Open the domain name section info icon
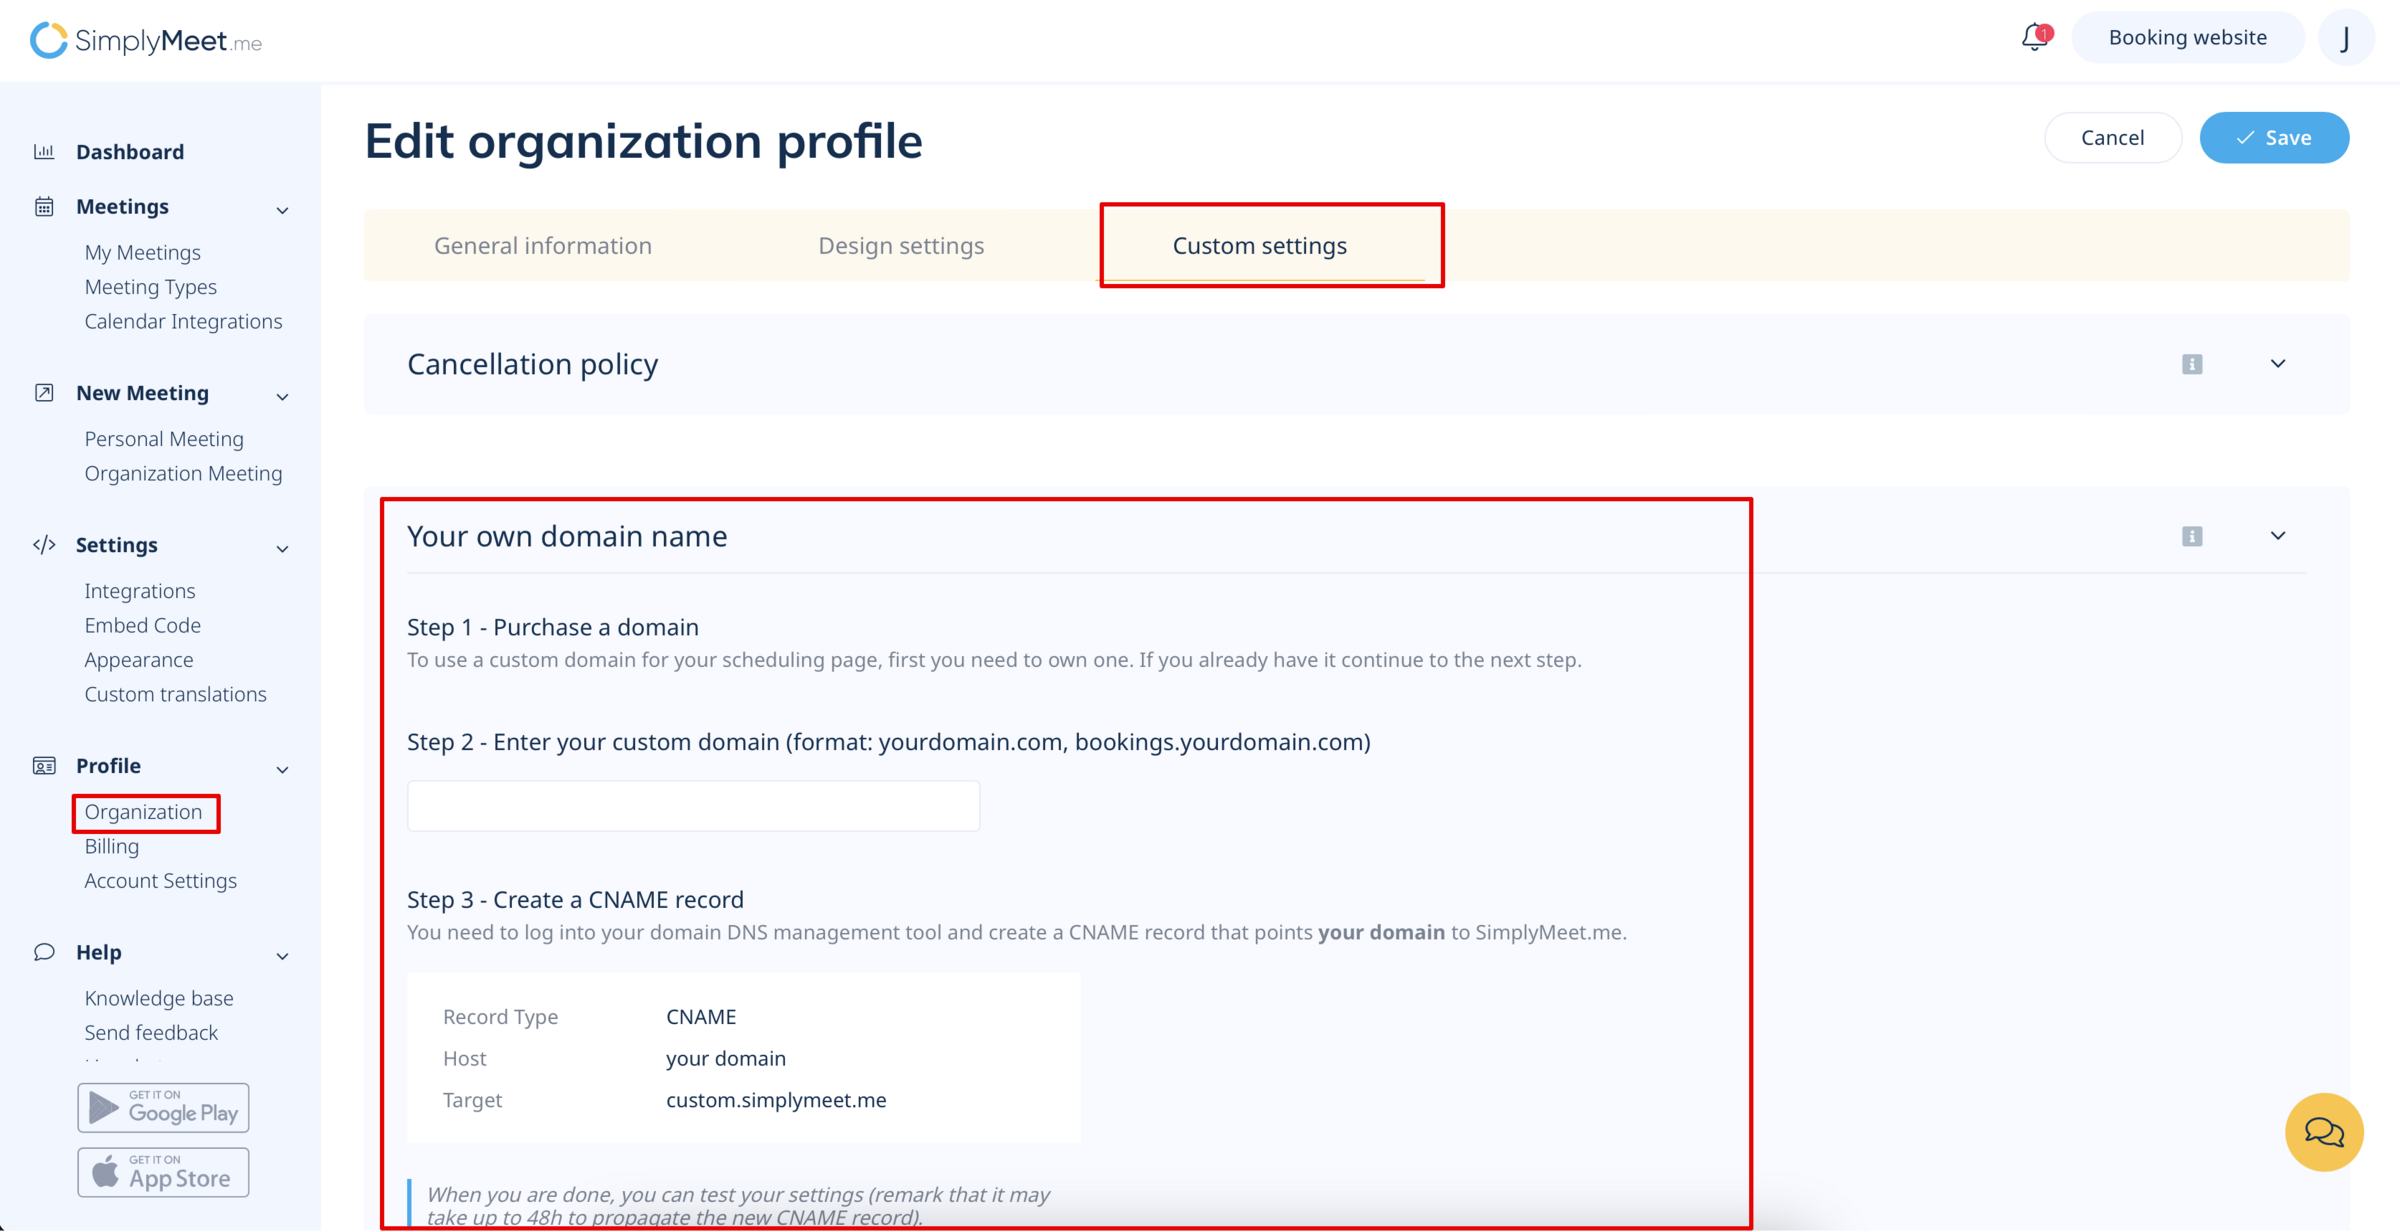2400x1232 pixels. [2193, 536]
